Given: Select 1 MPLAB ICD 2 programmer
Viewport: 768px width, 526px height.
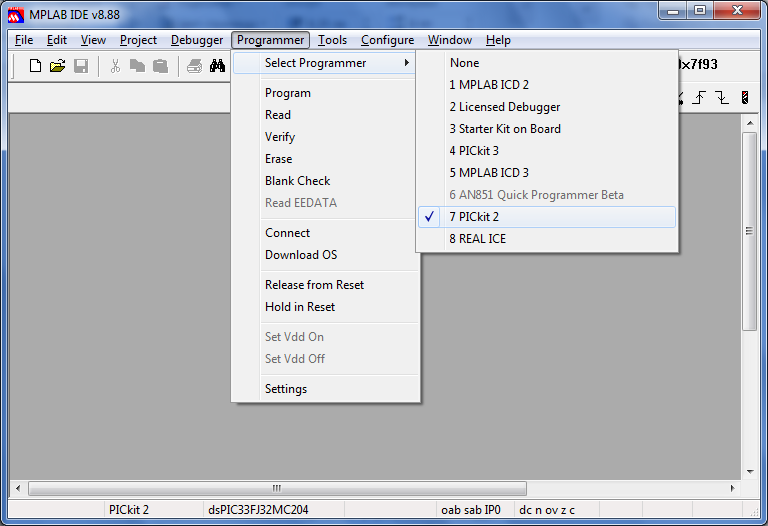Looking at the screenshot, I should pyautogui.click(x=547, y=85).
